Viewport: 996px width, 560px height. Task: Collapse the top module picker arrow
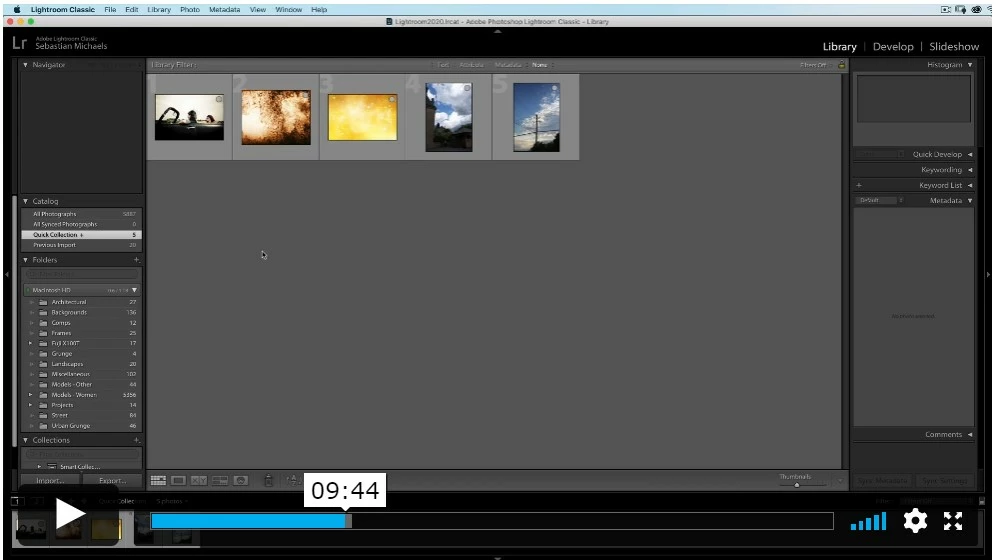(498, 30)
